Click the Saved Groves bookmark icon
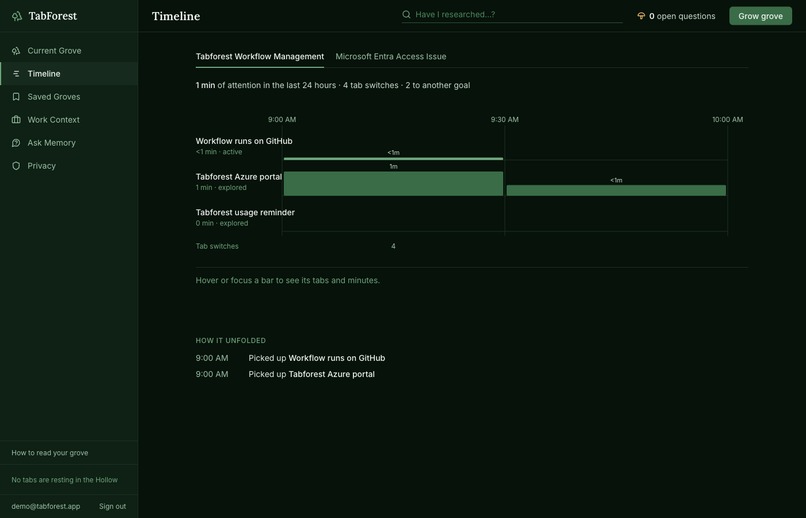This screenshot has width=806, height=518. pyautogui.click(x=16, y=97)
